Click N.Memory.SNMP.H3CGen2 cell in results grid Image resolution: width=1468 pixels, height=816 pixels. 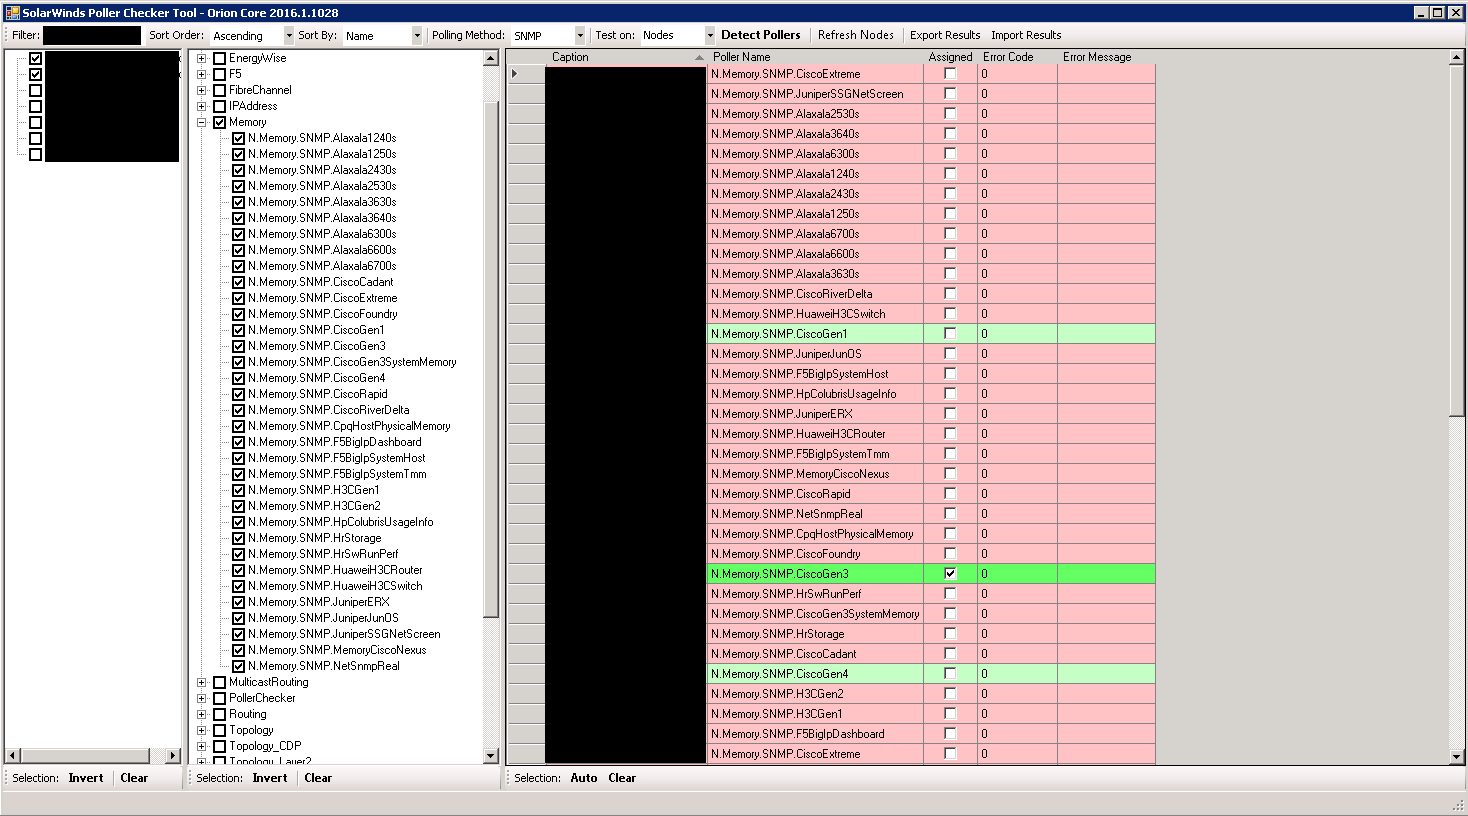coord(815,694)
